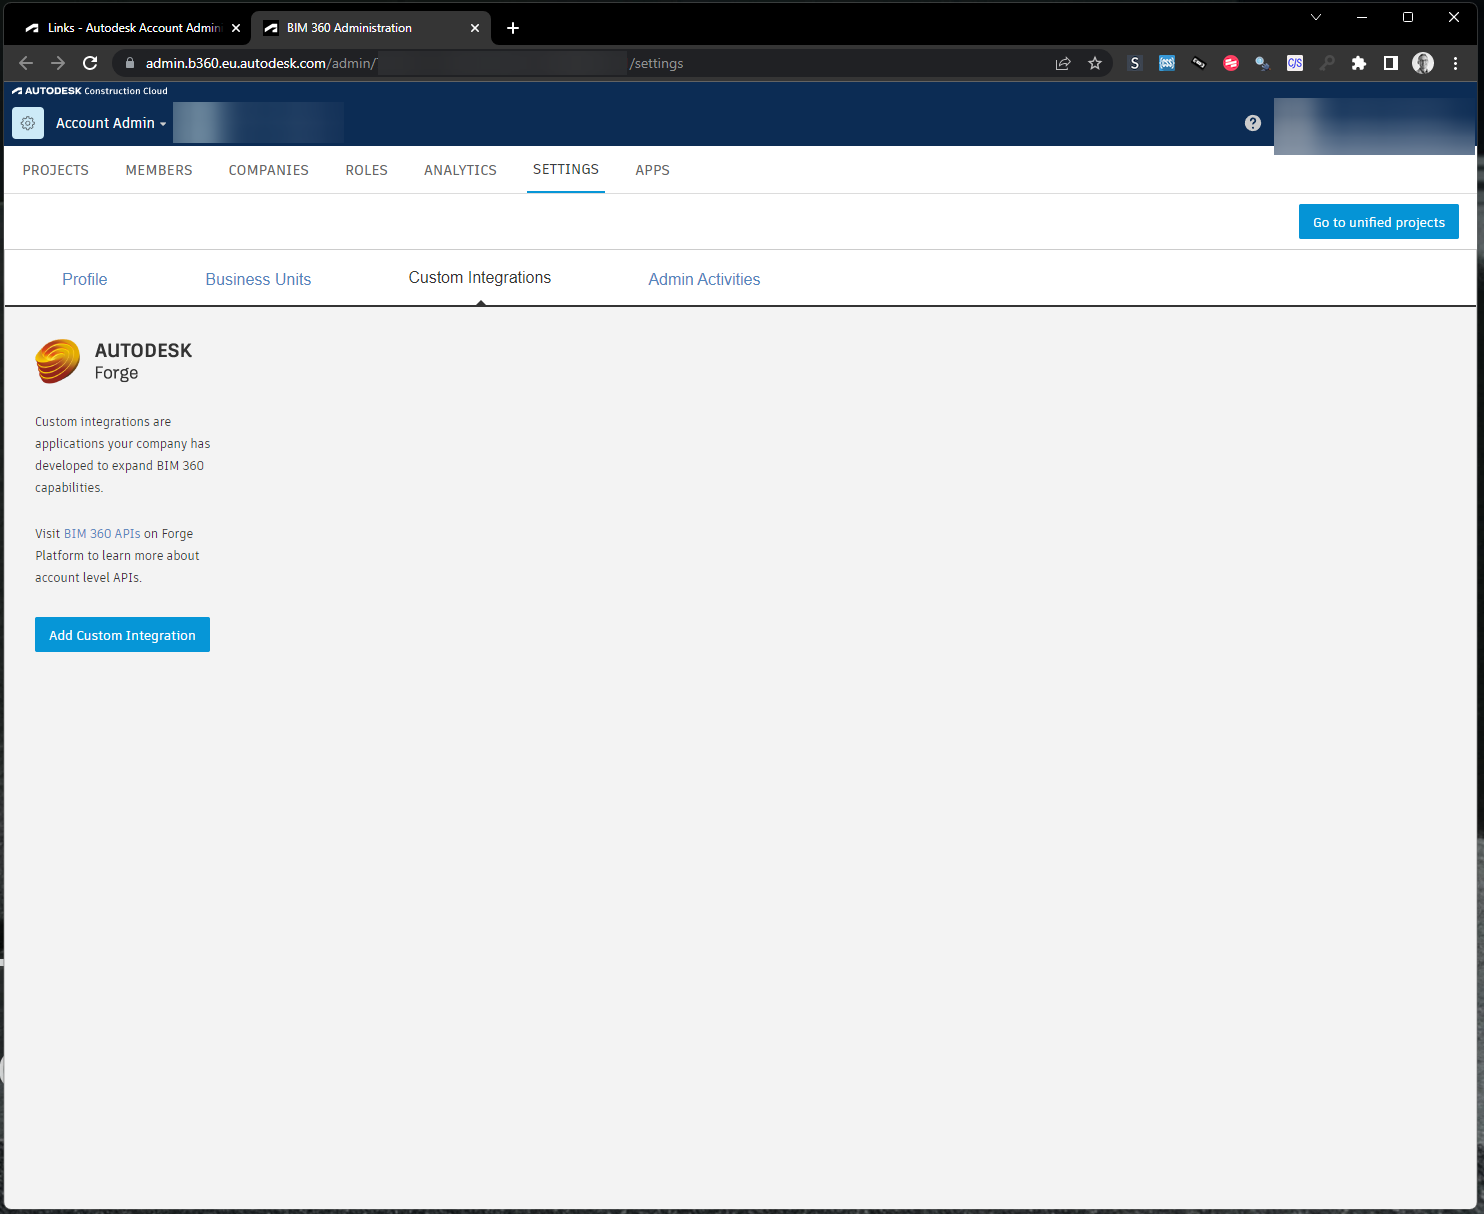Viewport: 1484px width, 1214px height.
Task: Click the site lock padlock icon
Action: (x=129, y=63)
